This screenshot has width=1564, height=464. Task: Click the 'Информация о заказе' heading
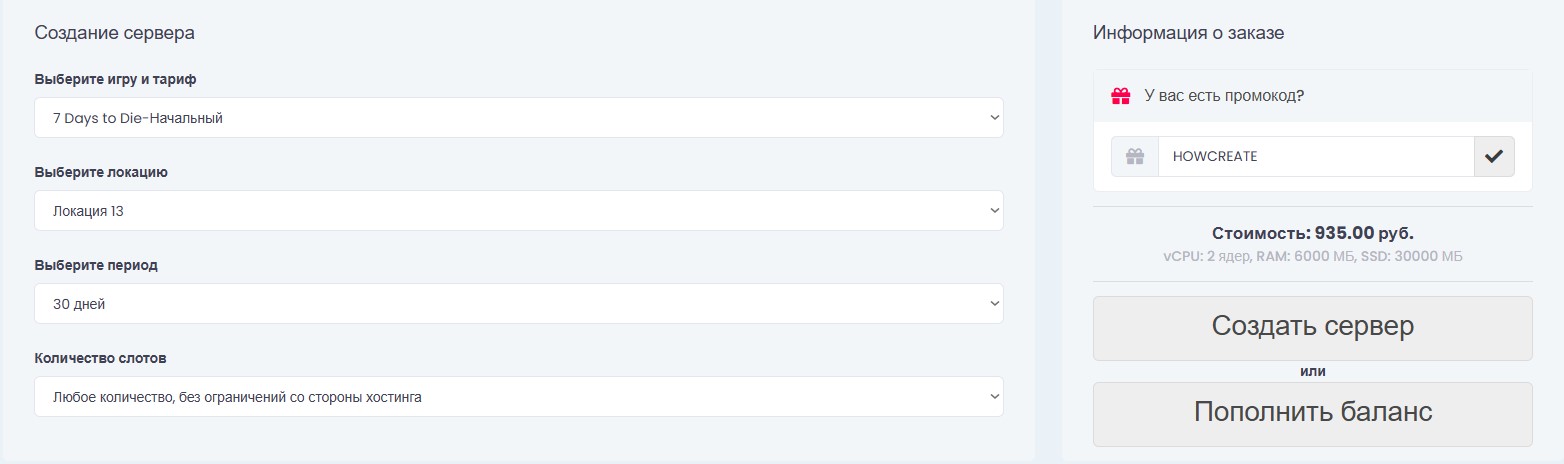point(1188,33)
